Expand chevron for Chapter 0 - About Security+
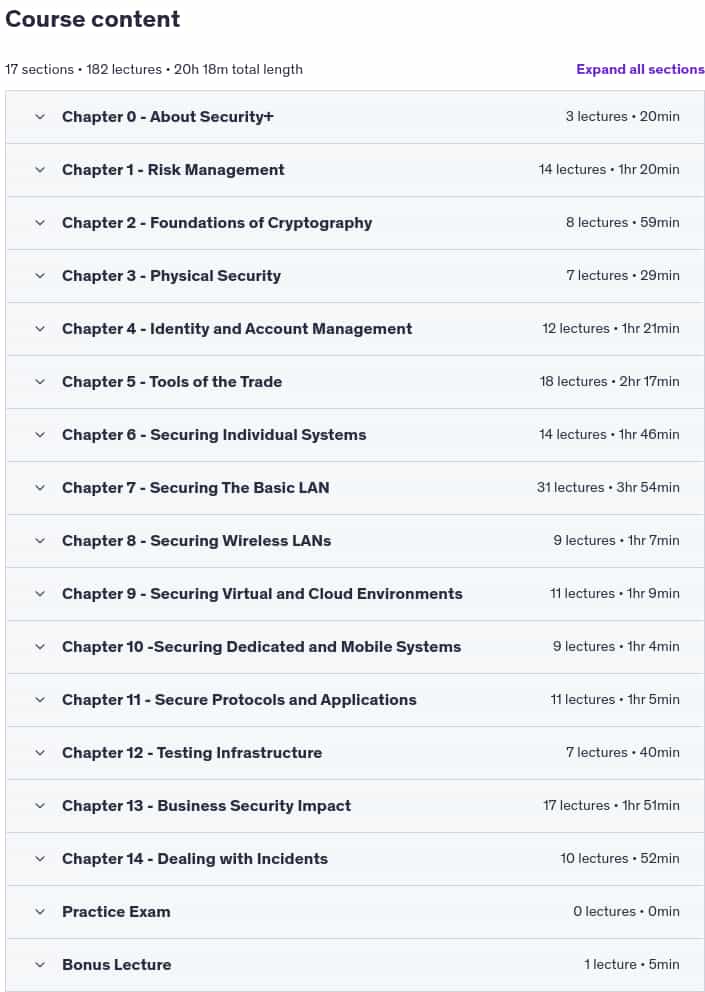 click(x=40, y=117)
